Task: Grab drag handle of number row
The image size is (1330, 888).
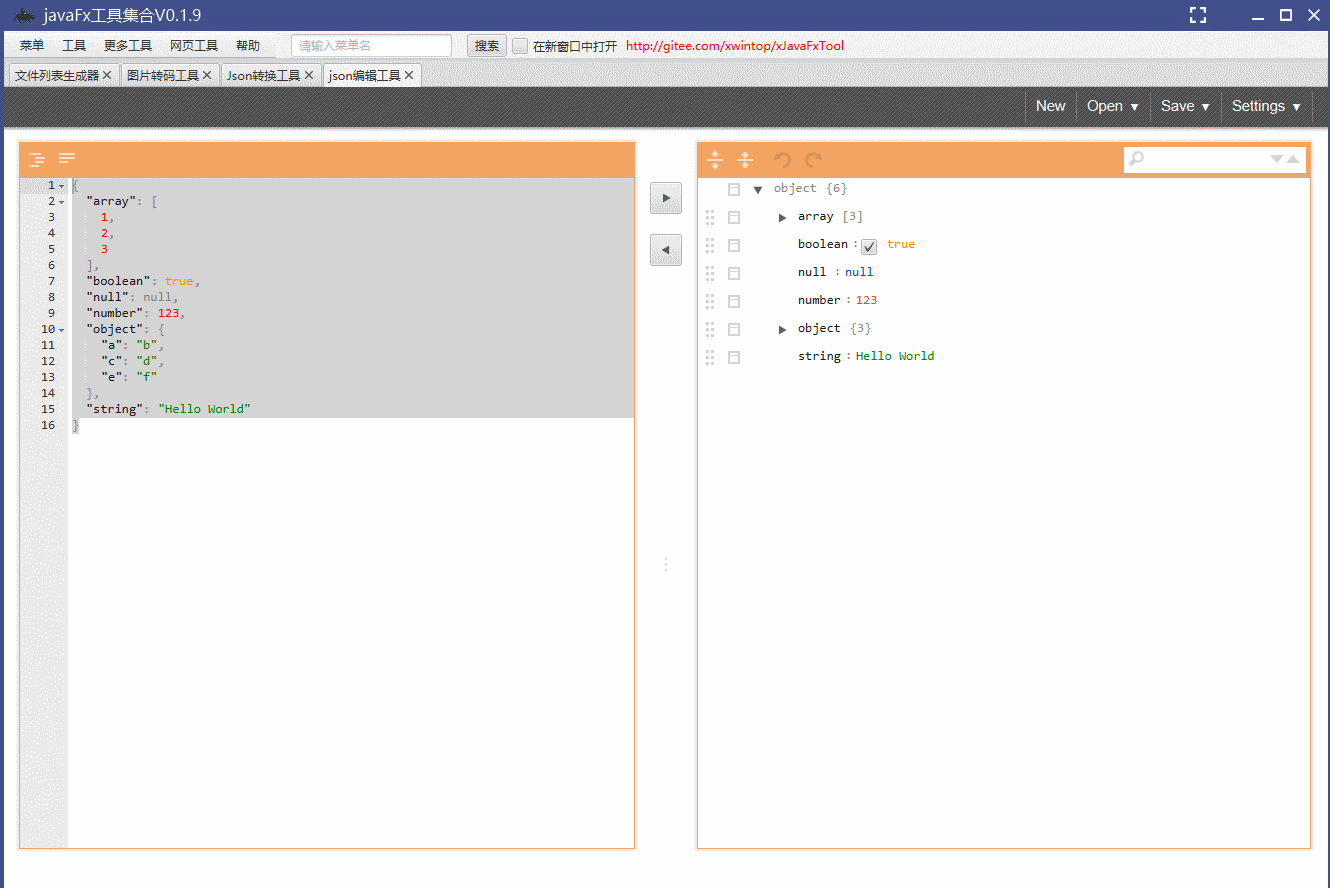Action: [711, 301]
